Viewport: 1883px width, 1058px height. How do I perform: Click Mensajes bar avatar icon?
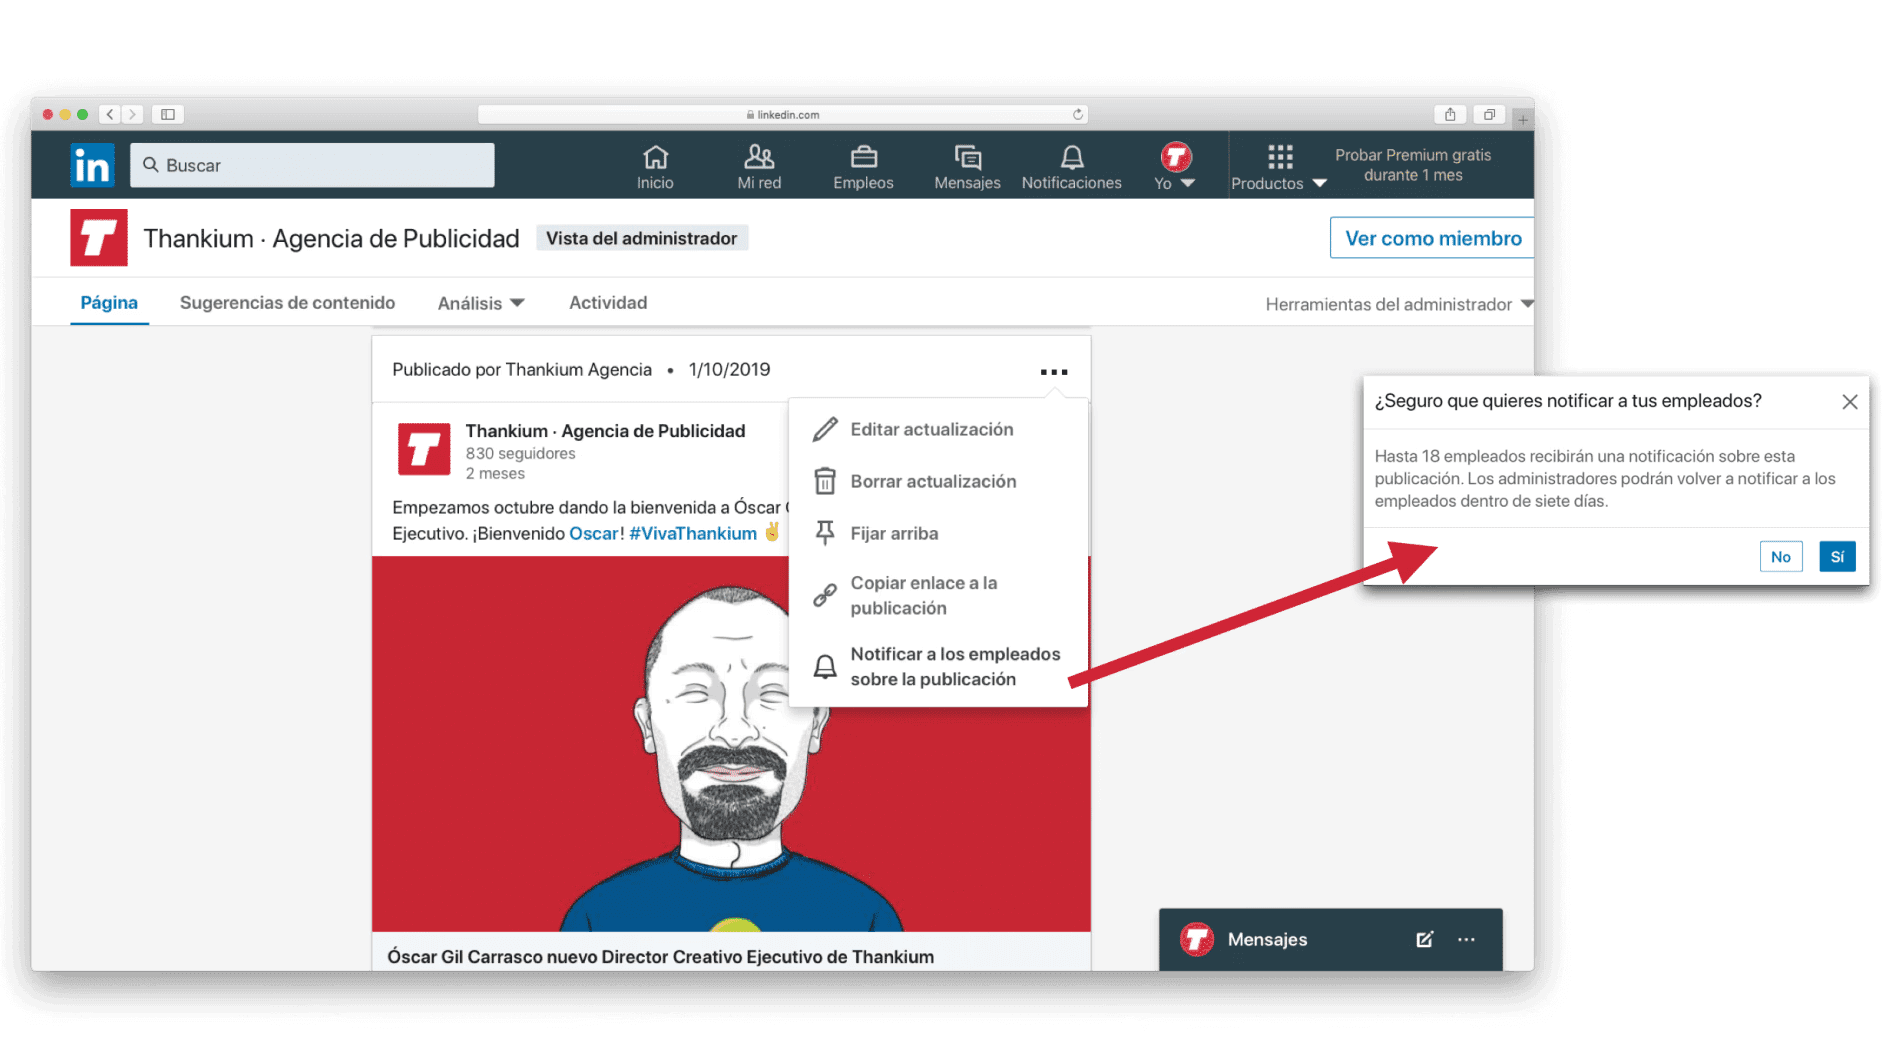tap(1197, 939)
